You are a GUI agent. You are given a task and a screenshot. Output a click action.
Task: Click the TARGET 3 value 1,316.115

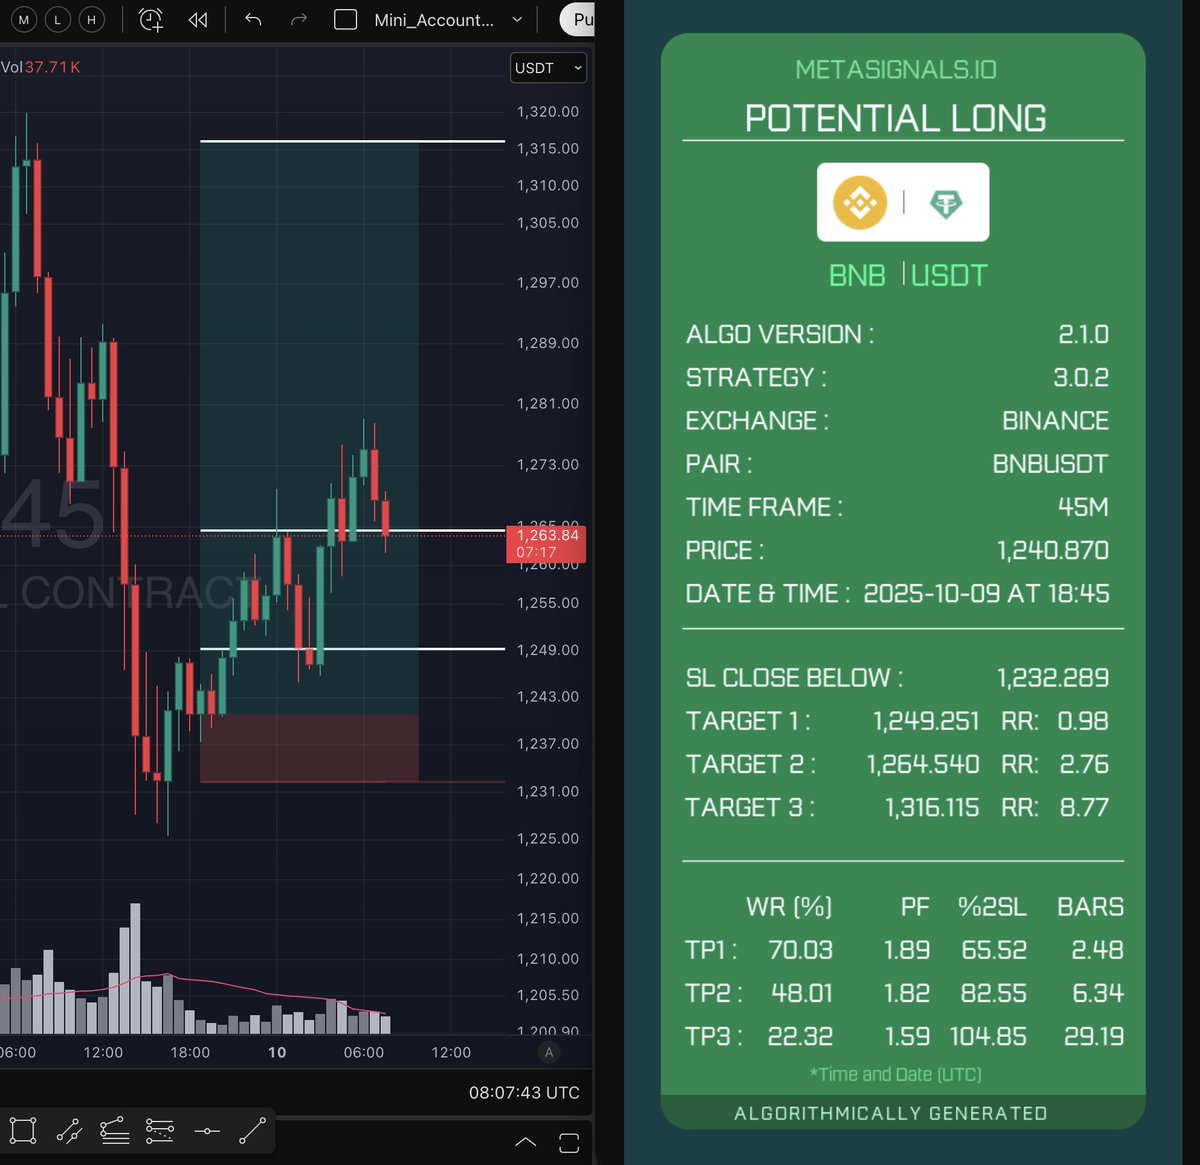[932, 807]
